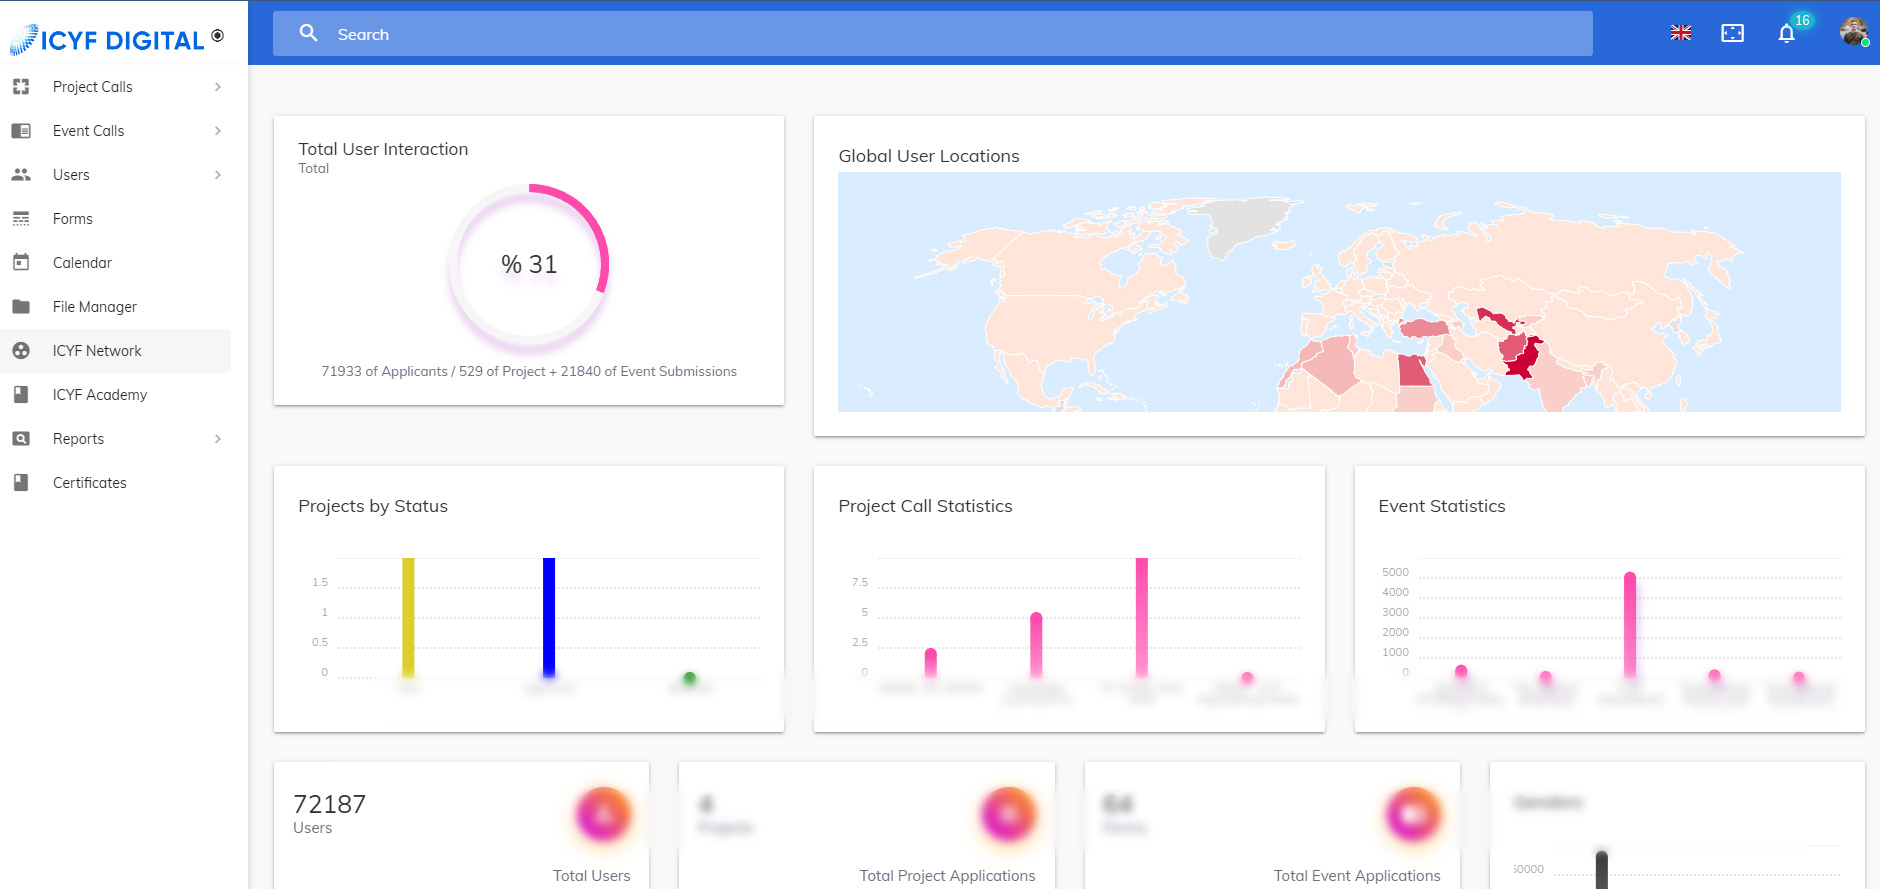
Task: Click the Project Call Statistics heading
Action: pos(925,506)
